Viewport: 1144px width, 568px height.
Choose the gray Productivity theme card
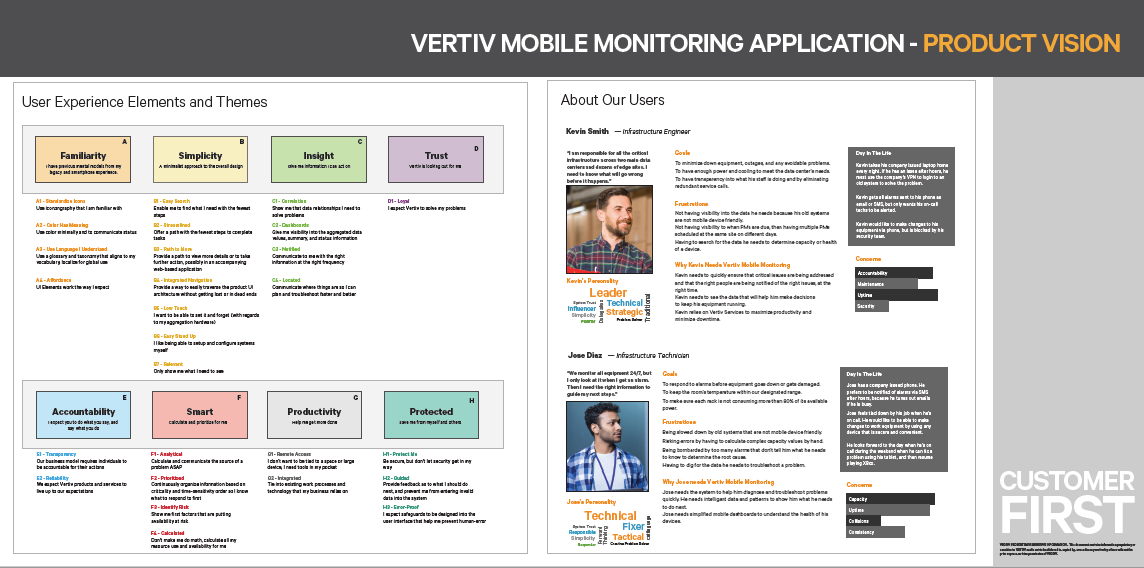tap(314, 415)
